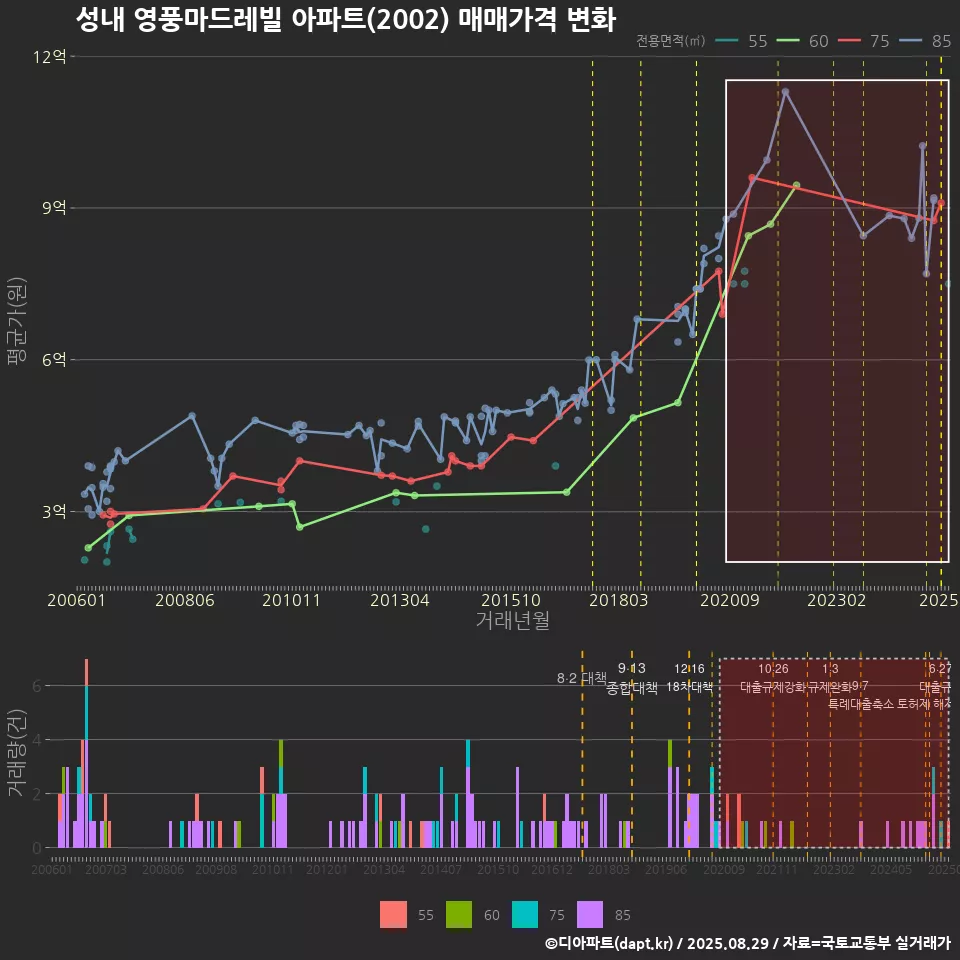Click the 201803 x-axis label on price chart
960x960 pixels.
click(617, 600)
